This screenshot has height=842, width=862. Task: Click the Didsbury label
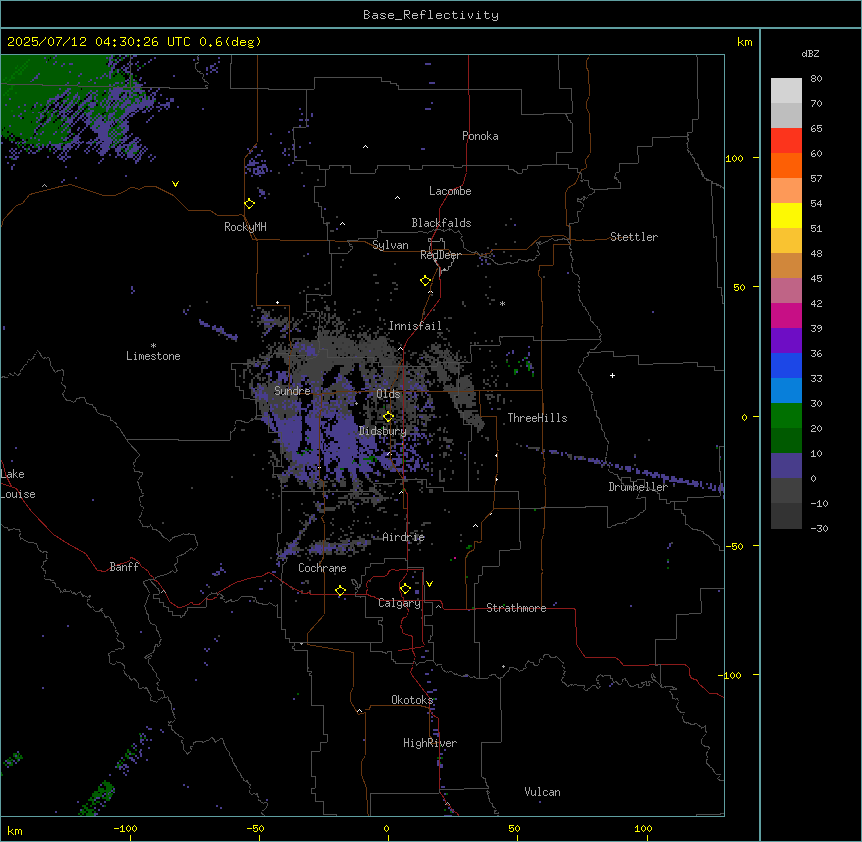(383, 431)
